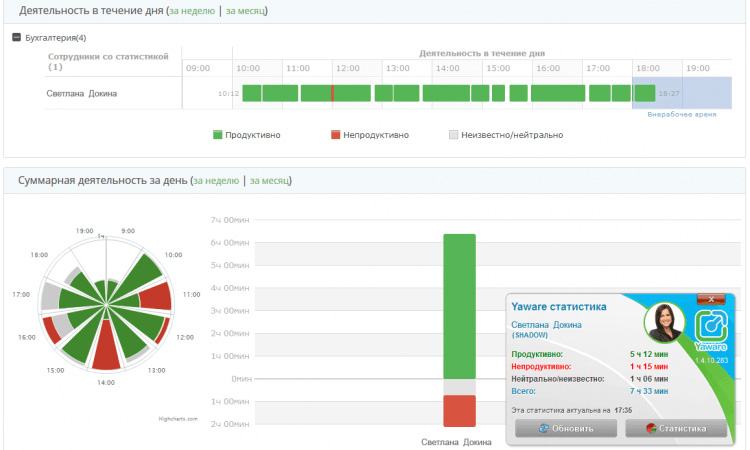Click the 14:00 hour column header
This screenshot has height=450, width=750.
(x=448, y=68)
